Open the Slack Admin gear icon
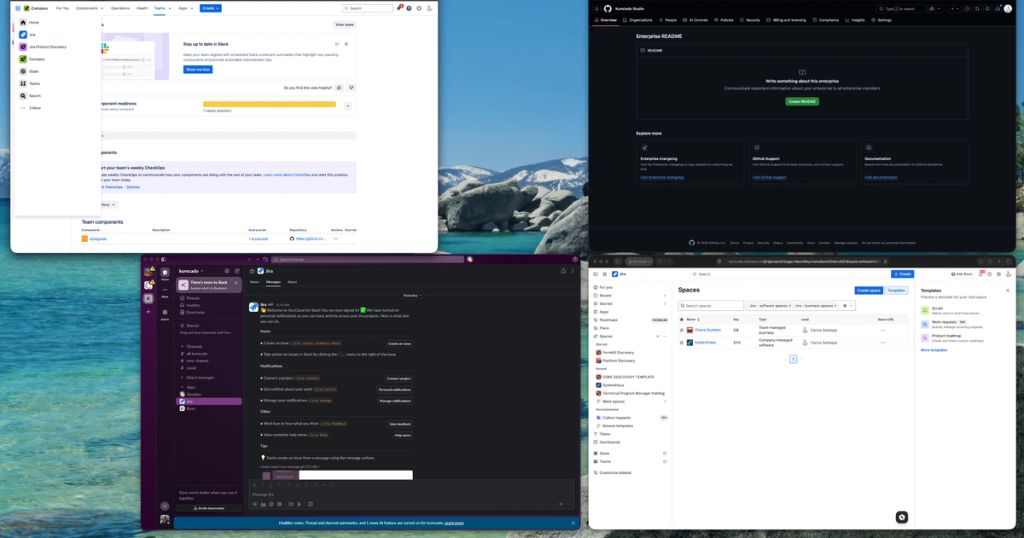 pos(165,314)
